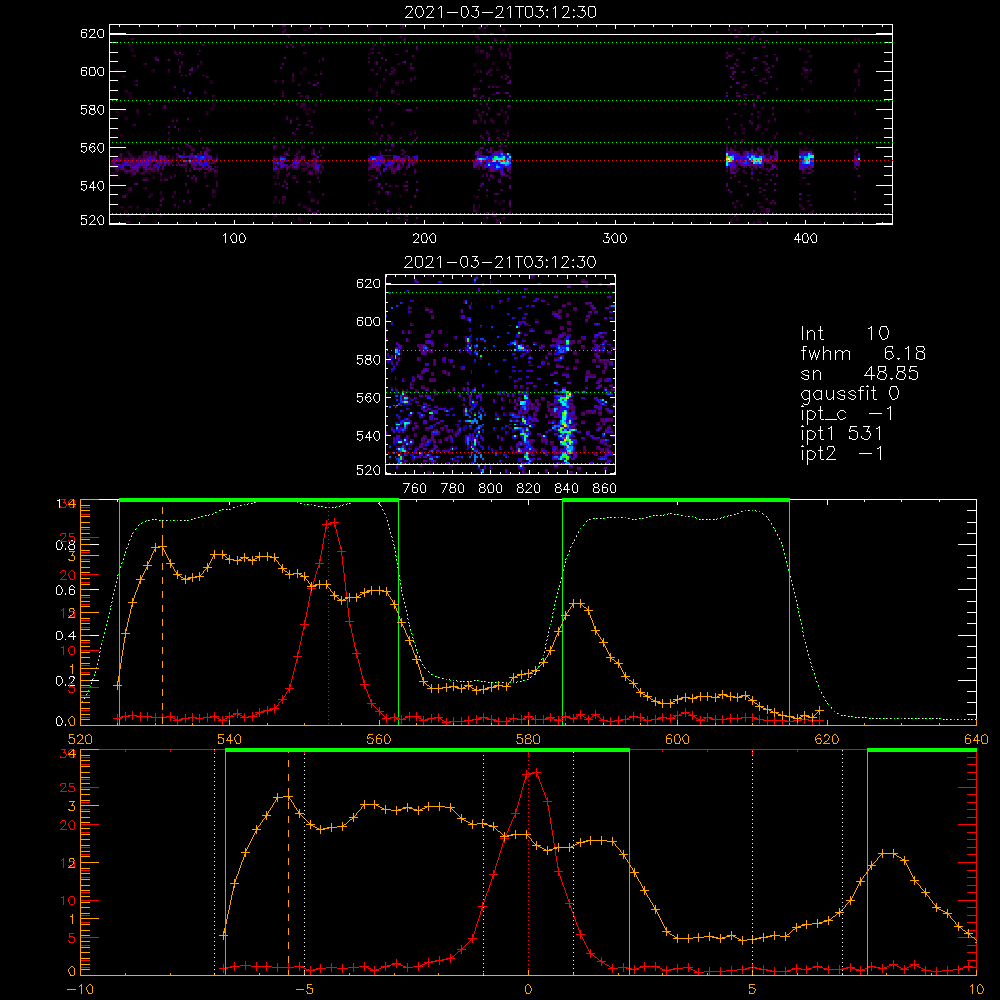Click x-axis label -5 on bottom plot
Viewport: 1000px width, 1000px height.
tap(304, 989)
